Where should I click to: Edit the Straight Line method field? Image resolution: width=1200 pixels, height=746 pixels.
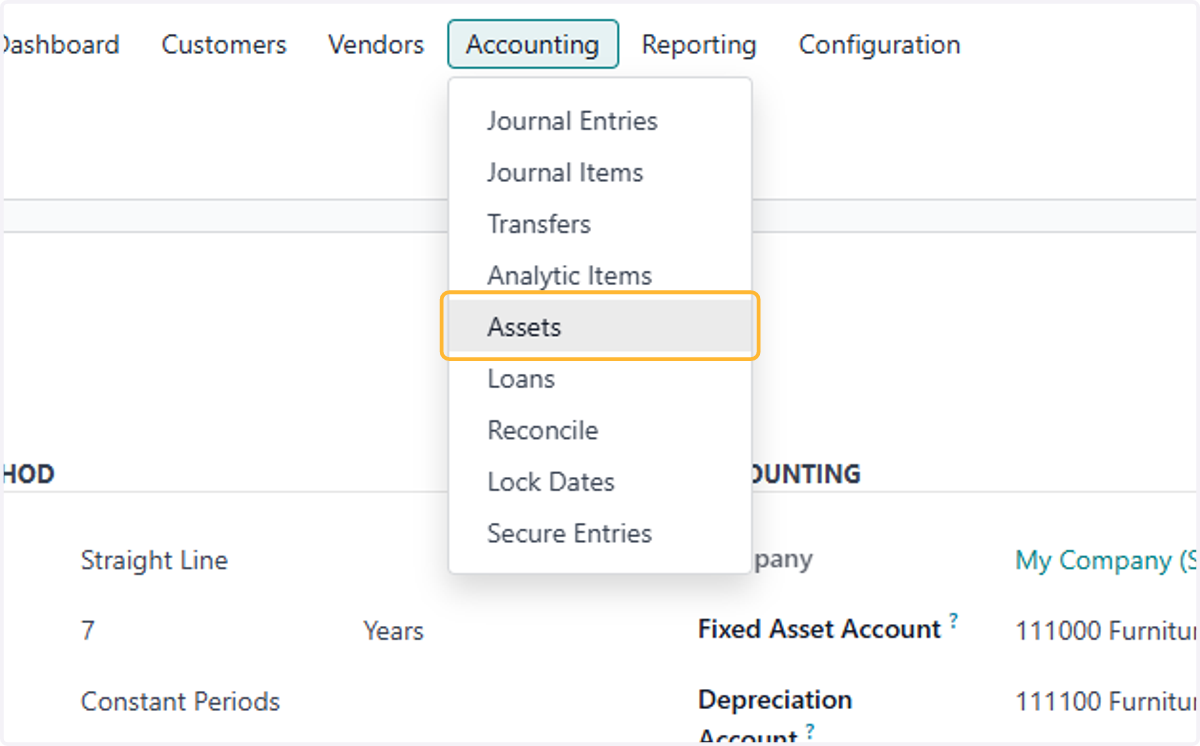coord(154,560)
